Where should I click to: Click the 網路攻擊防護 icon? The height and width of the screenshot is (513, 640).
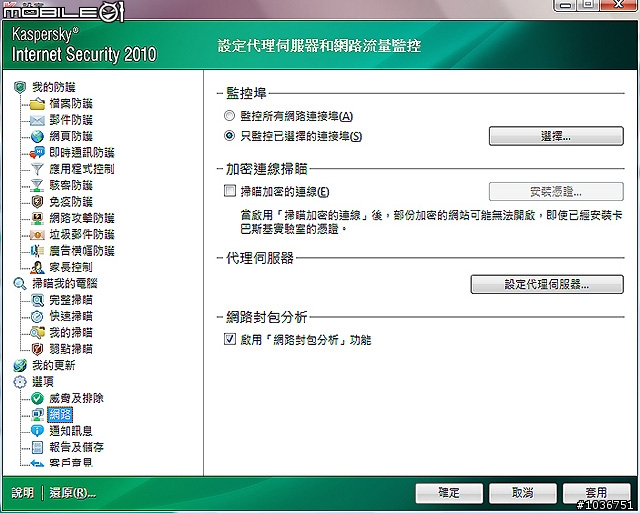(37, 218)
